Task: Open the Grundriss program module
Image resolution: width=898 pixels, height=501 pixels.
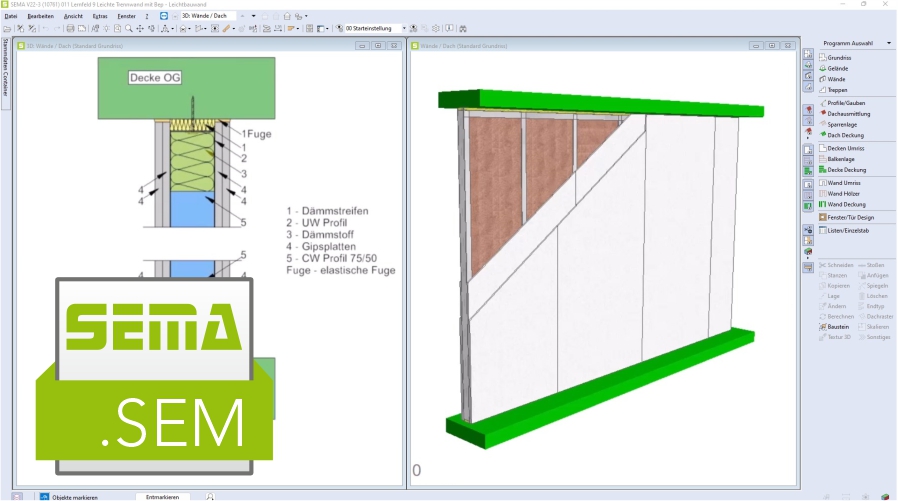Action: coord(840,57)
